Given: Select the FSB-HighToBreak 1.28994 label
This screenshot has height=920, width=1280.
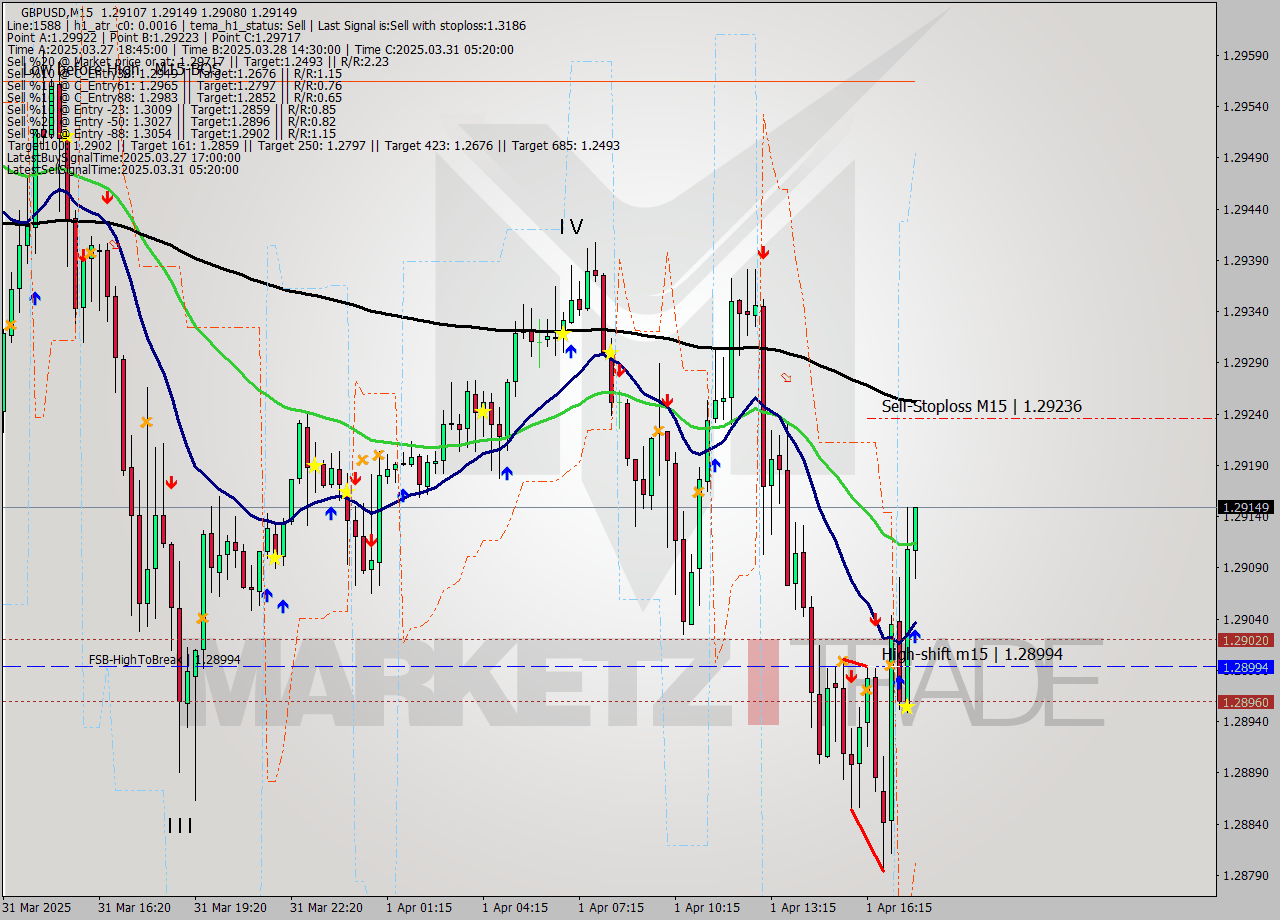Looking at the screenshot, I should [167, 660].
